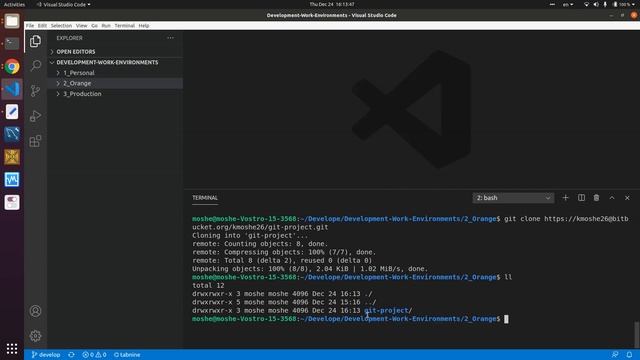The height and width of the screenshot is (360, 640).
Task: Open the system monitor icon in dock
Action: tap(12, 180)
